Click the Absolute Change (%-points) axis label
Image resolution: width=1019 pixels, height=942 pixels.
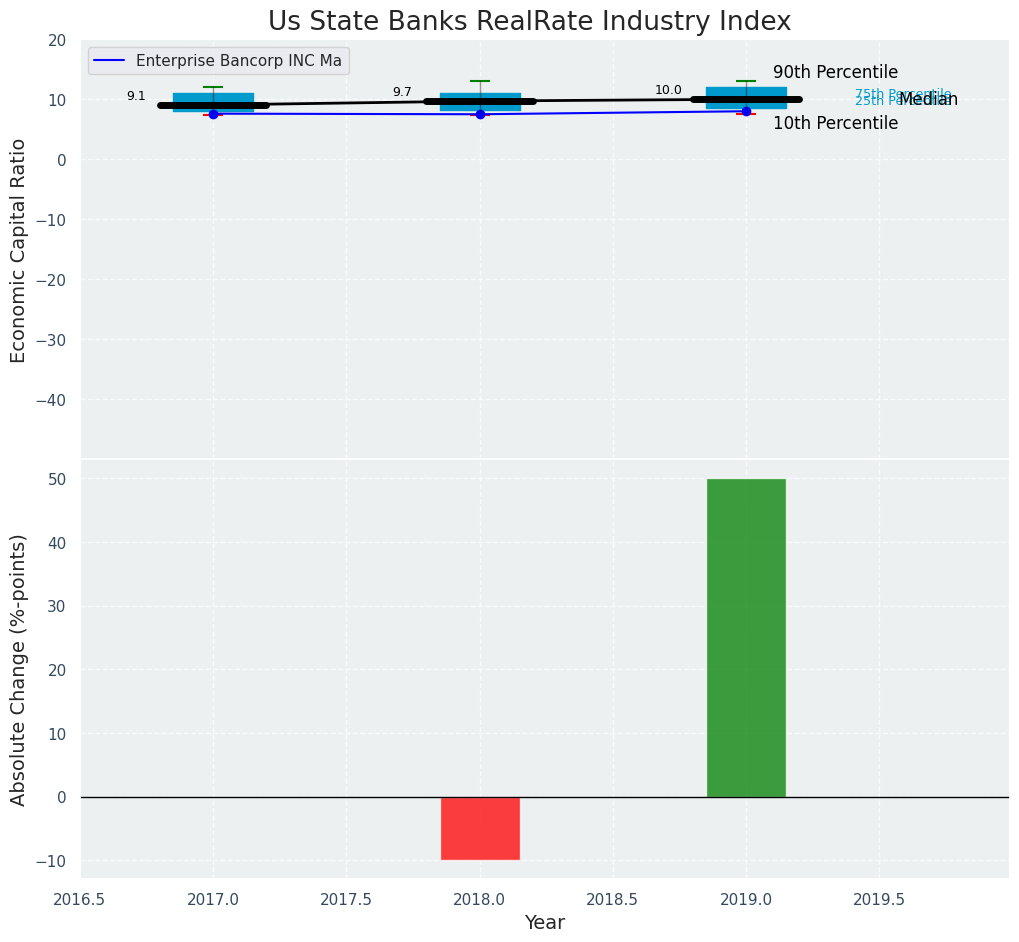coord(19,669)
